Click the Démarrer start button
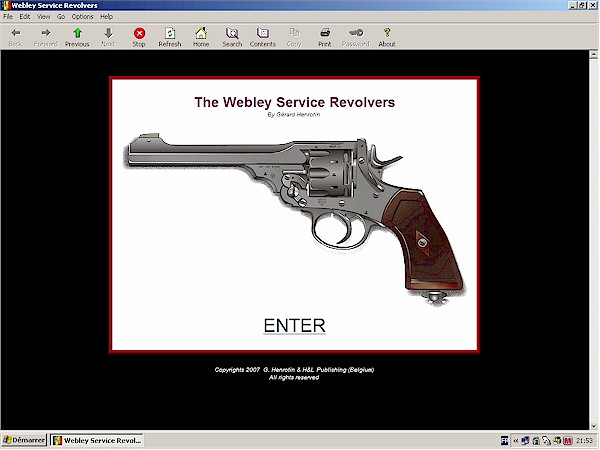The width and height of the screenshot is (600, 450). 24,440
